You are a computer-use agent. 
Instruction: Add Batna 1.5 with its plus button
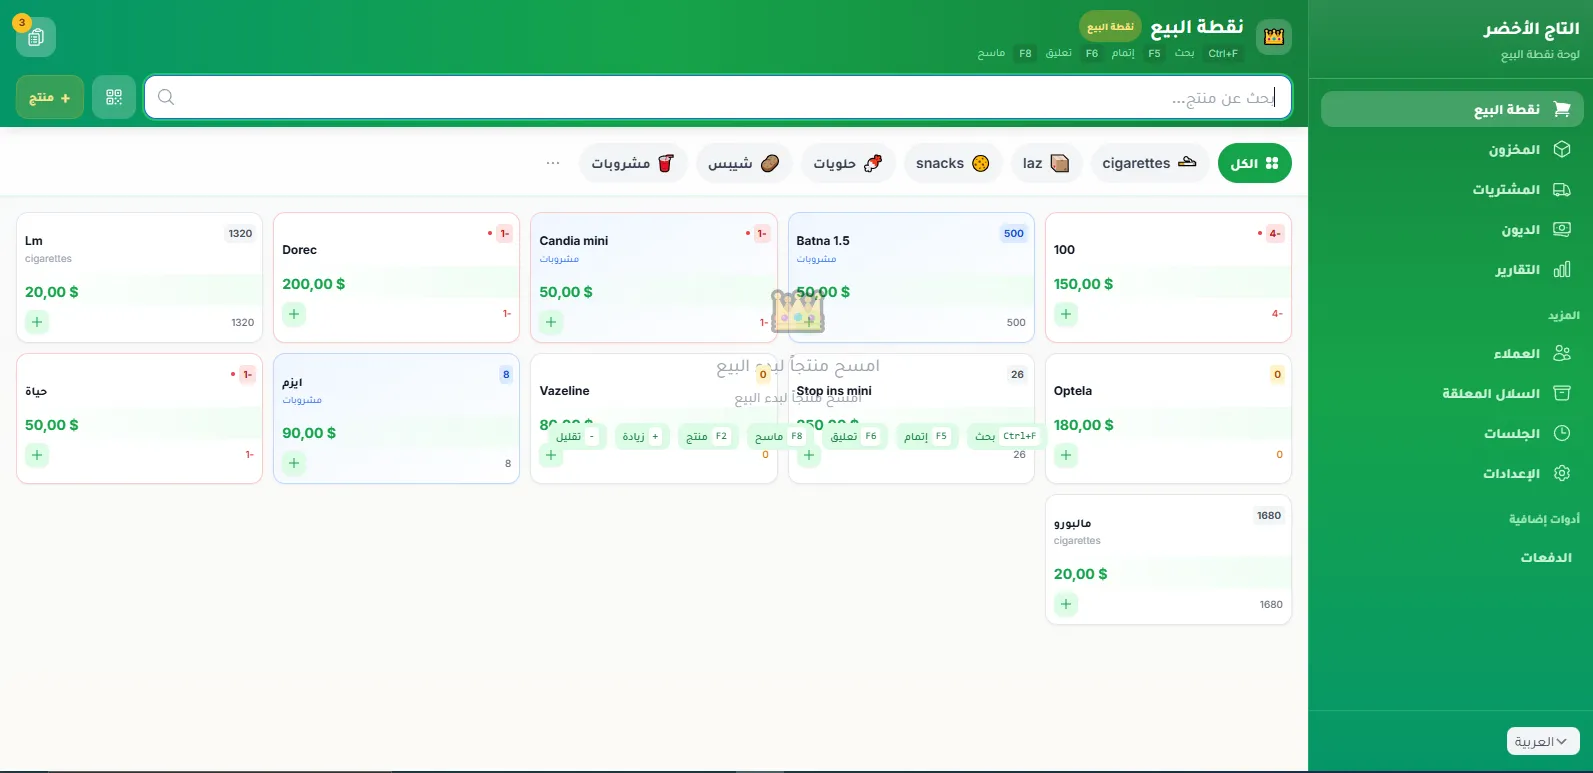pos(808,322)
